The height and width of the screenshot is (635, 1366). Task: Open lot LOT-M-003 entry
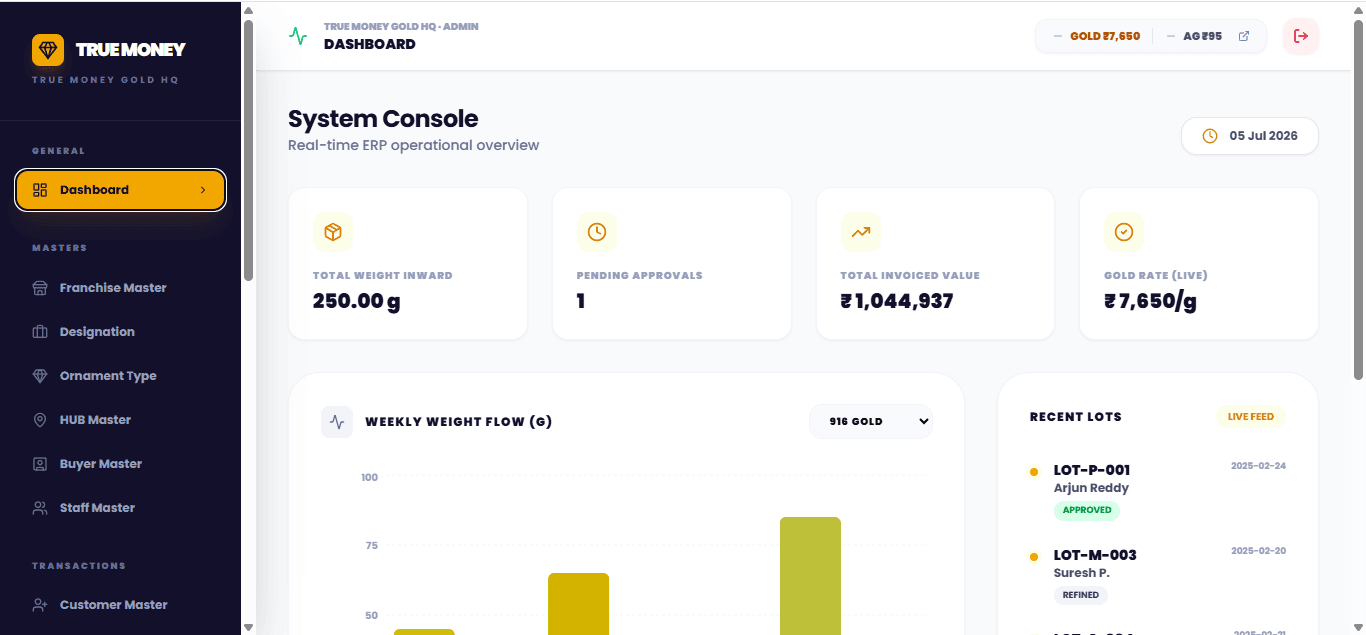point(1095,555)
